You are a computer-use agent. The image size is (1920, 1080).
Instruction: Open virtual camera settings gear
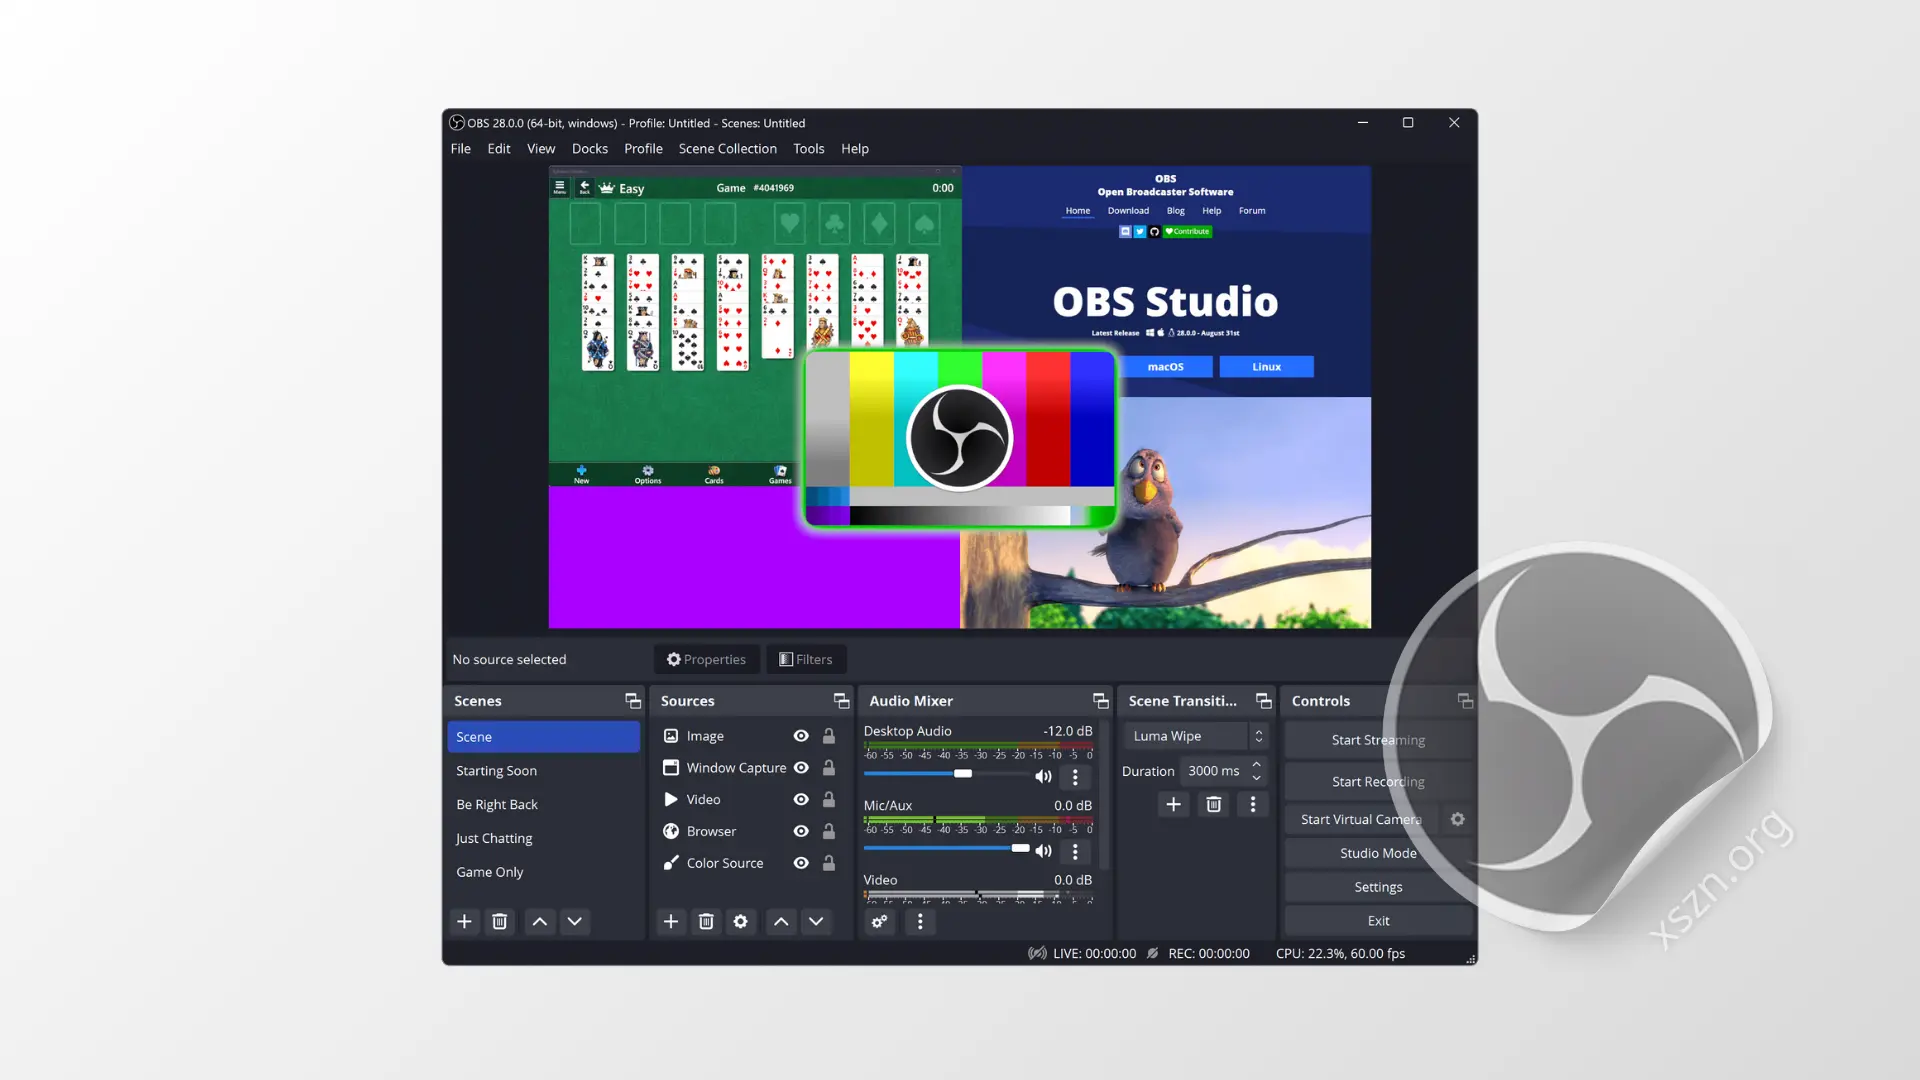pos(1457,819)
